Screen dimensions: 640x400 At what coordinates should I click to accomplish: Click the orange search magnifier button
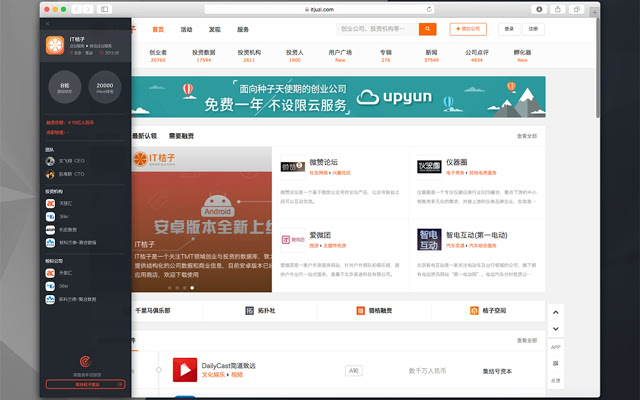point(427,30)
